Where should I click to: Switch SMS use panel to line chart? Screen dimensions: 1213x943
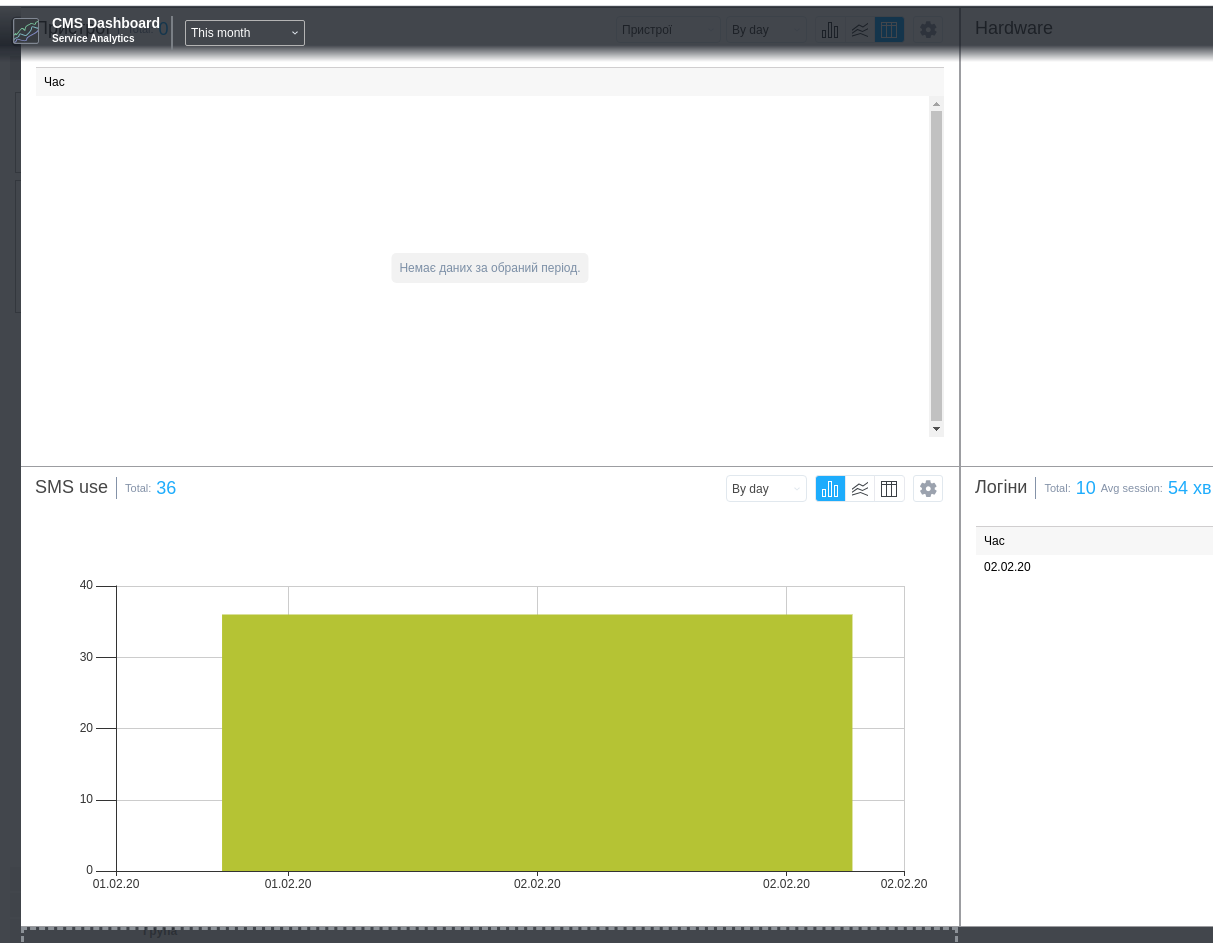tap(860, 489)
